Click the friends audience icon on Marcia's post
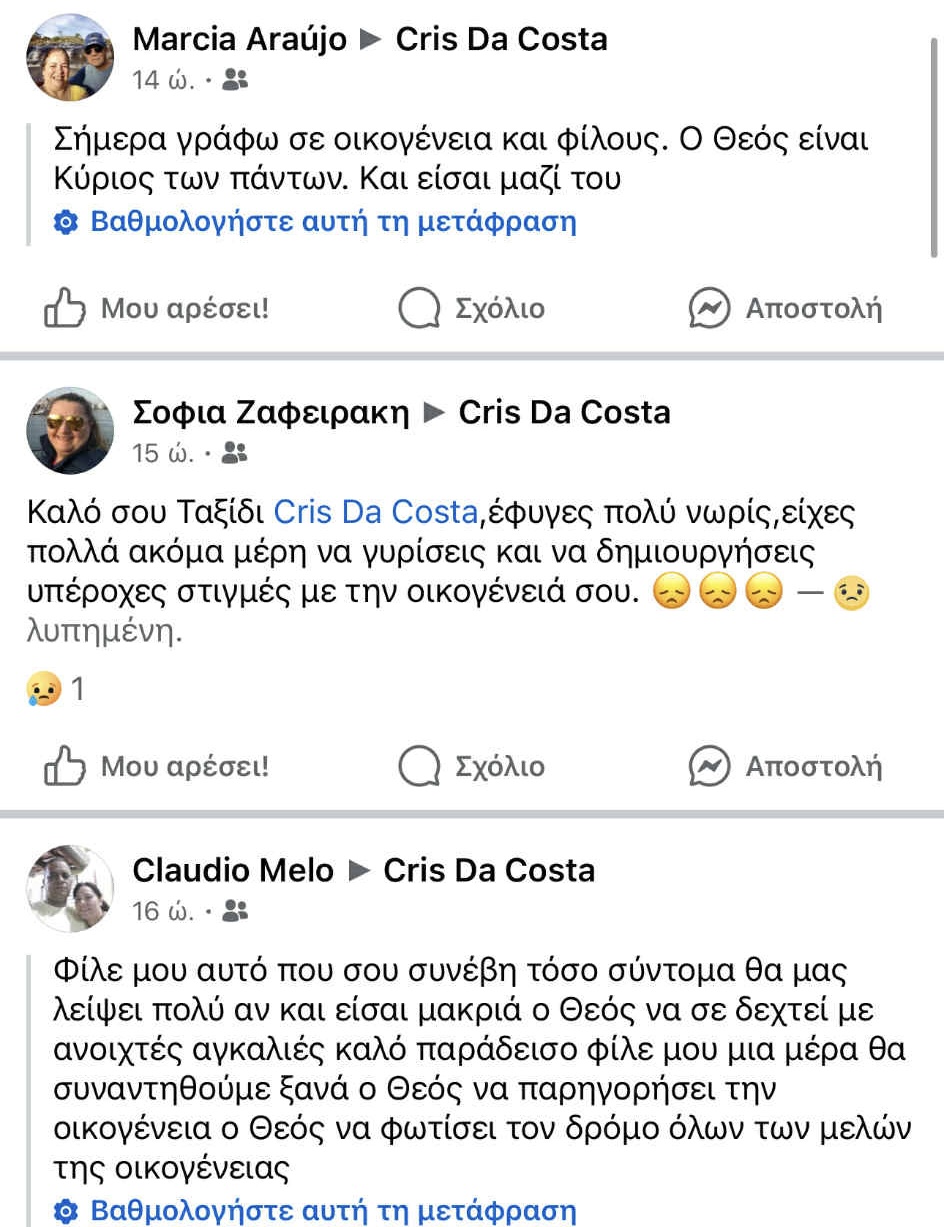Viewport: 944px width, 1227px height. click(x=235, y=81)
